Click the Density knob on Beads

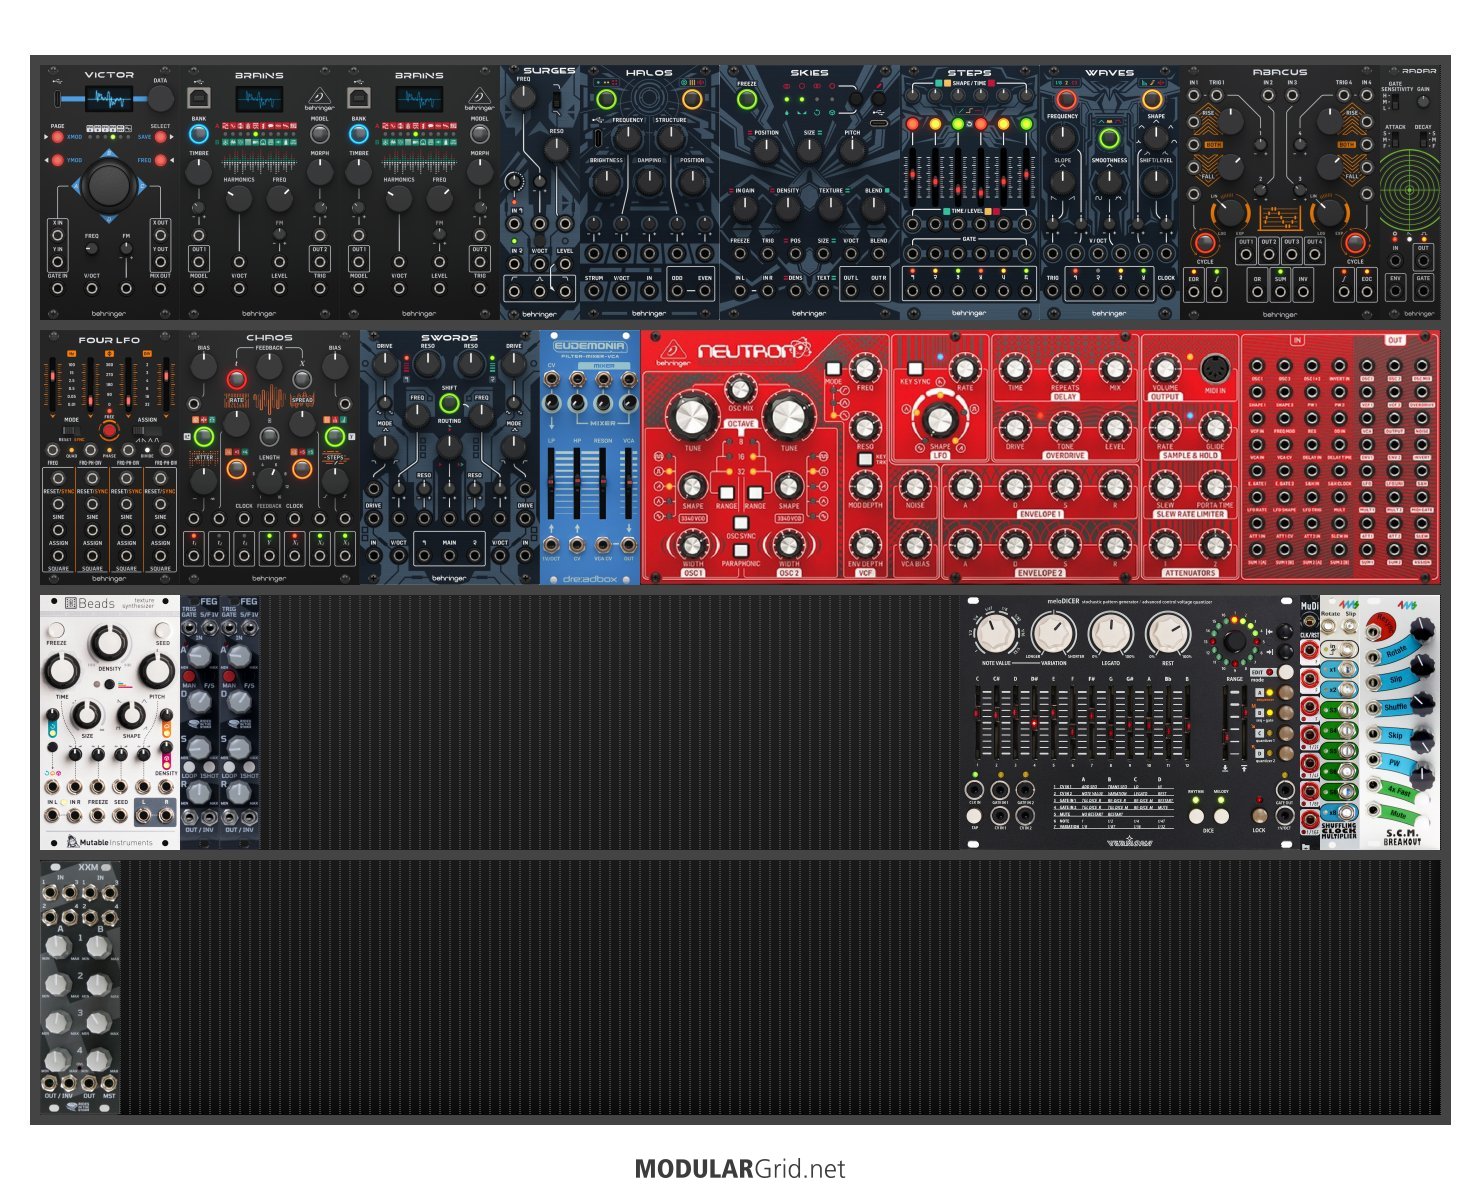point(109,642)
